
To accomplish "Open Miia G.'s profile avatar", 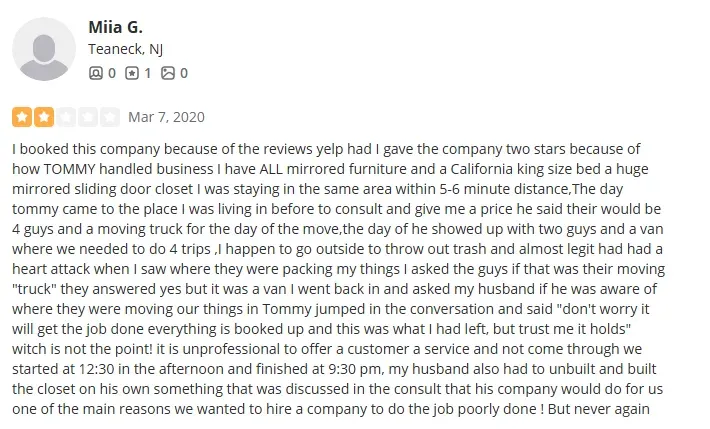I will pos(42,49).
